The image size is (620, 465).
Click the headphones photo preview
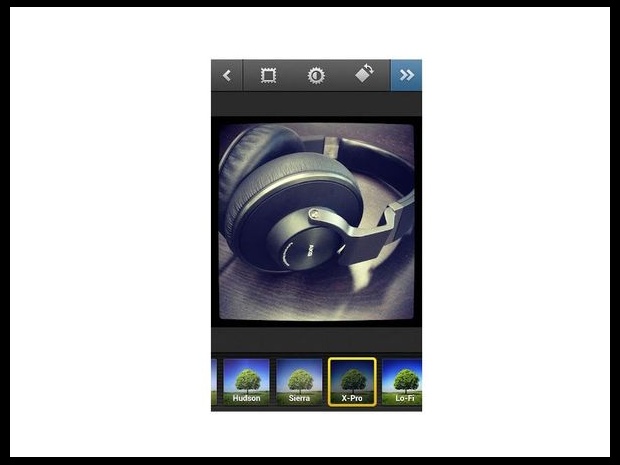316,221
